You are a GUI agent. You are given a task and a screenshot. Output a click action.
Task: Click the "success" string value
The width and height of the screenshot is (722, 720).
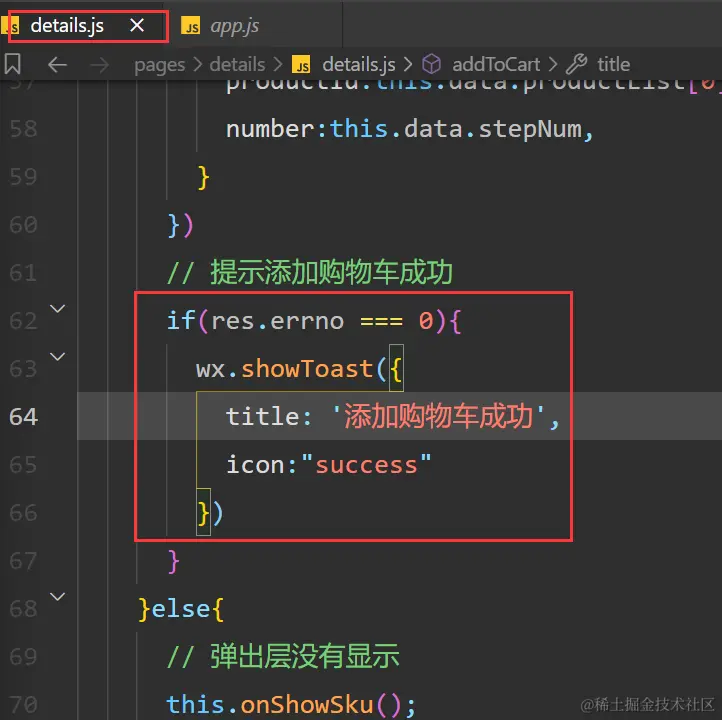pos(367,465)
